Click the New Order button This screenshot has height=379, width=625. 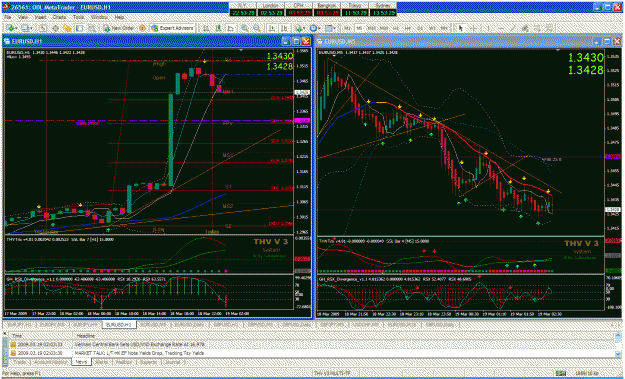[119, 28]
